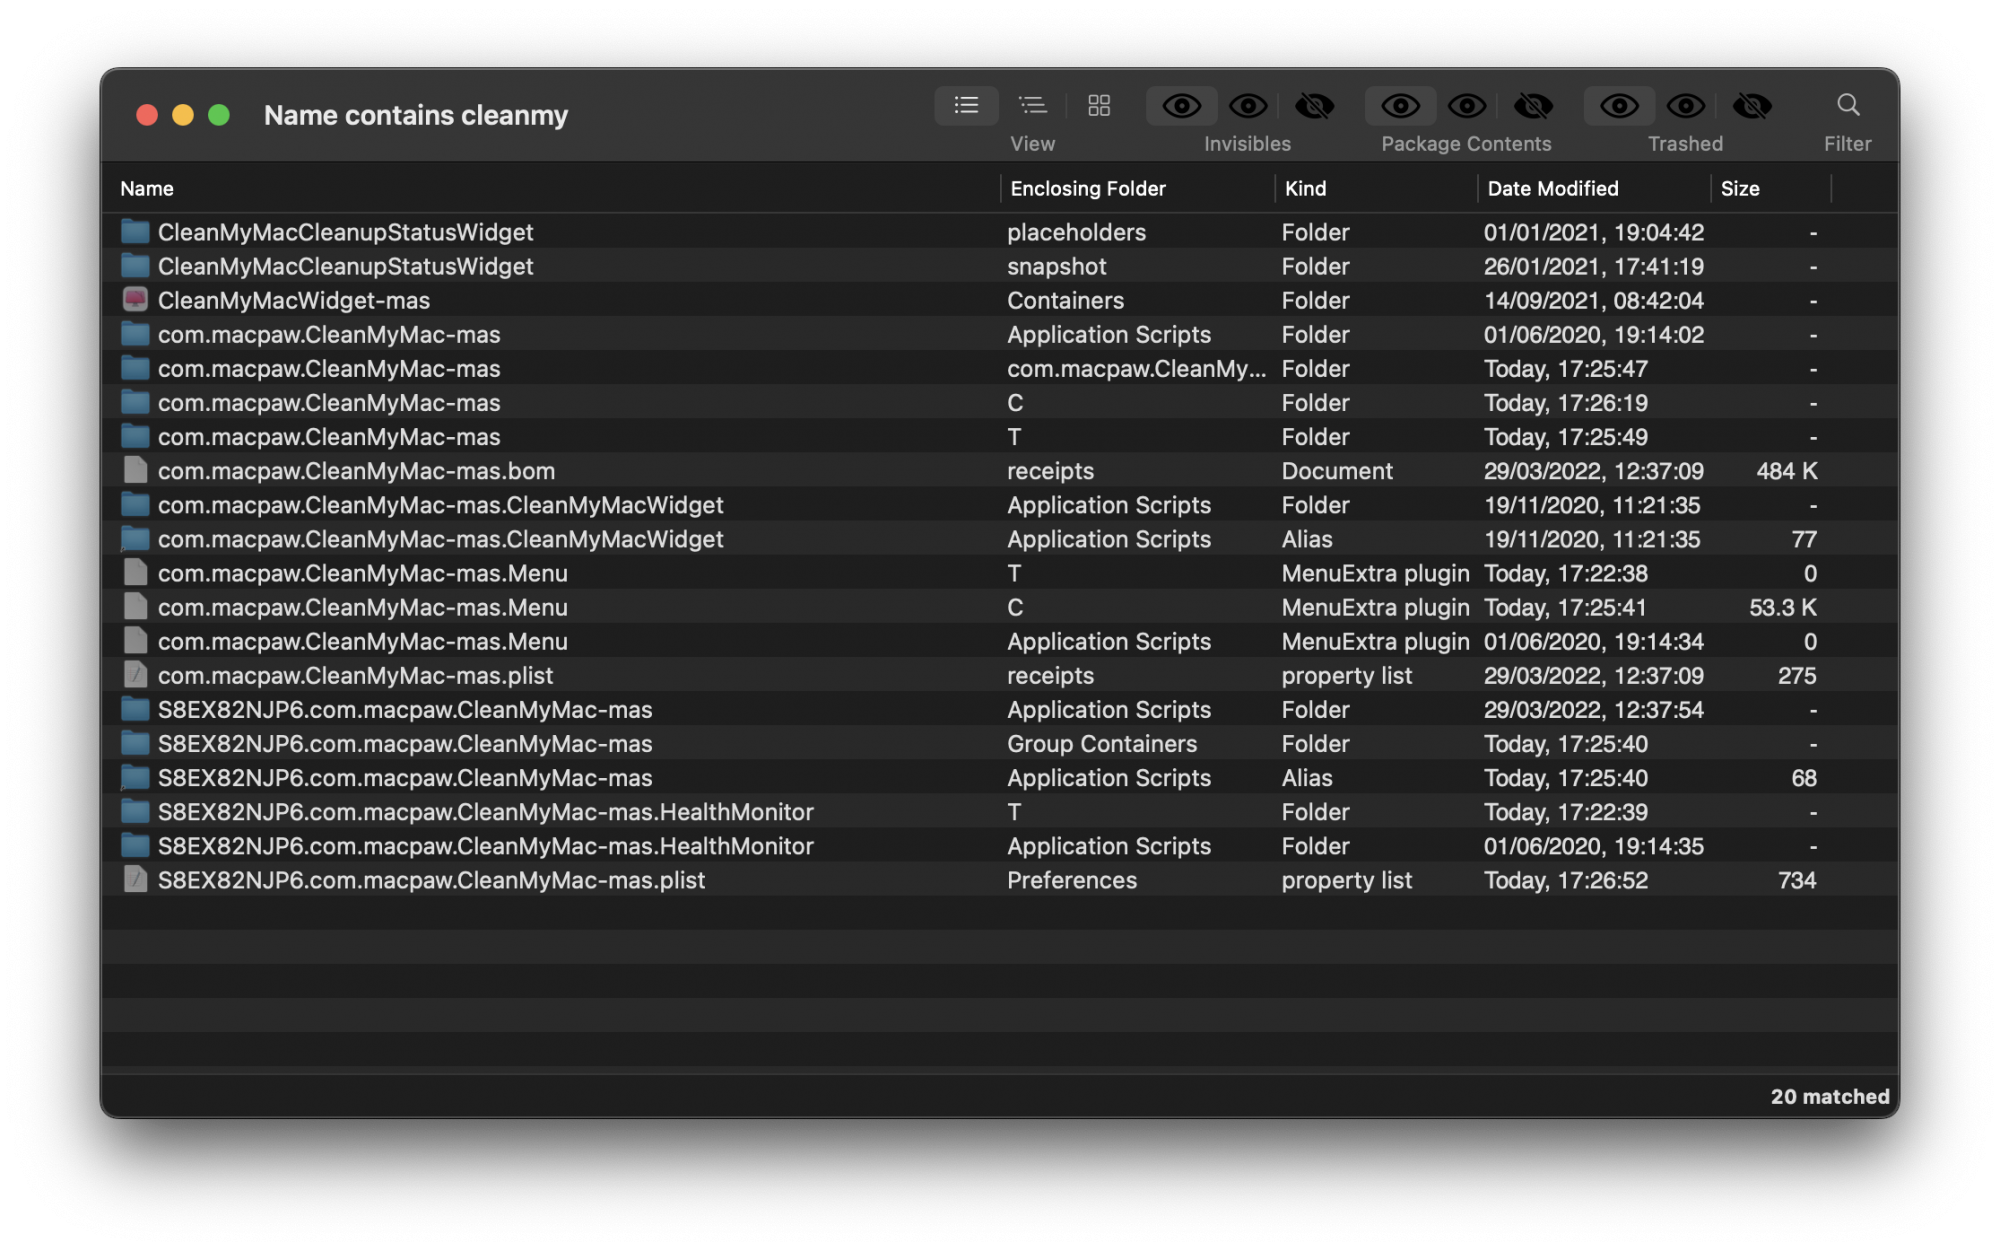Click folder icon of S8EX82NJP6 item in Group Containers
2000x1251 pixels.
[x=135, y=743]
